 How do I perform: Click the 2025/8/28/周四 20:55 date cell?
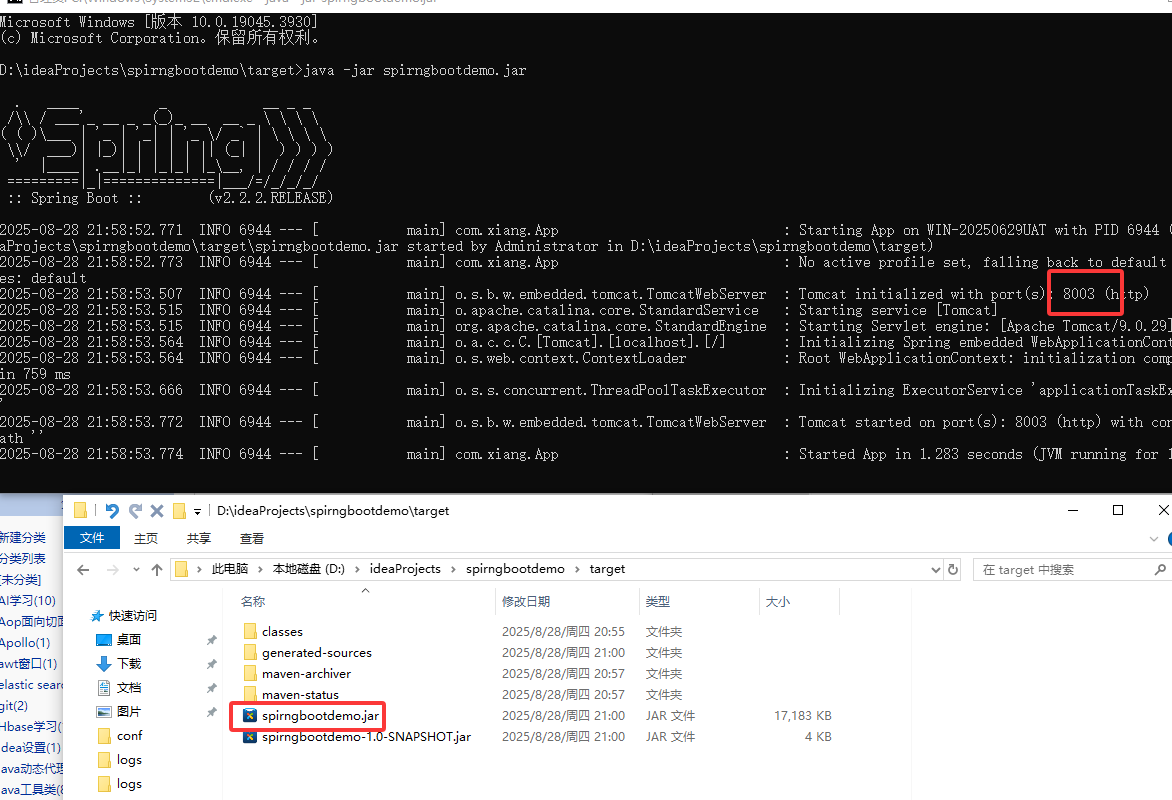(563, 632)
